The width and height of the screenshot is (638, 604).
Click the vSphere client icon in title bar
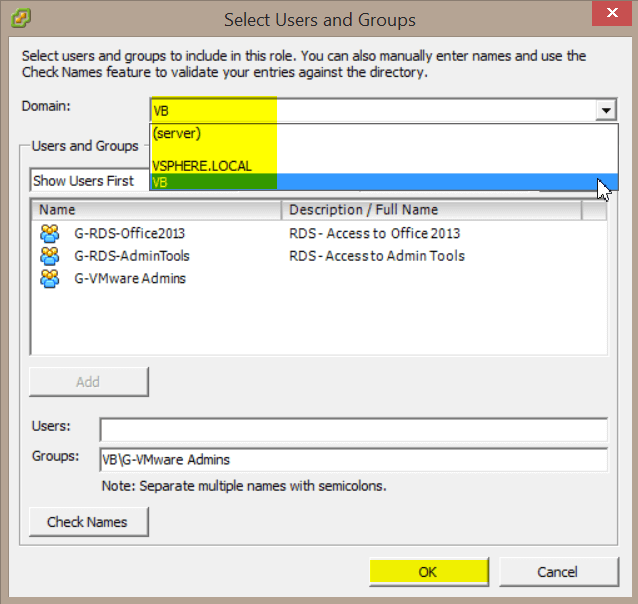[x=21, y=18]
